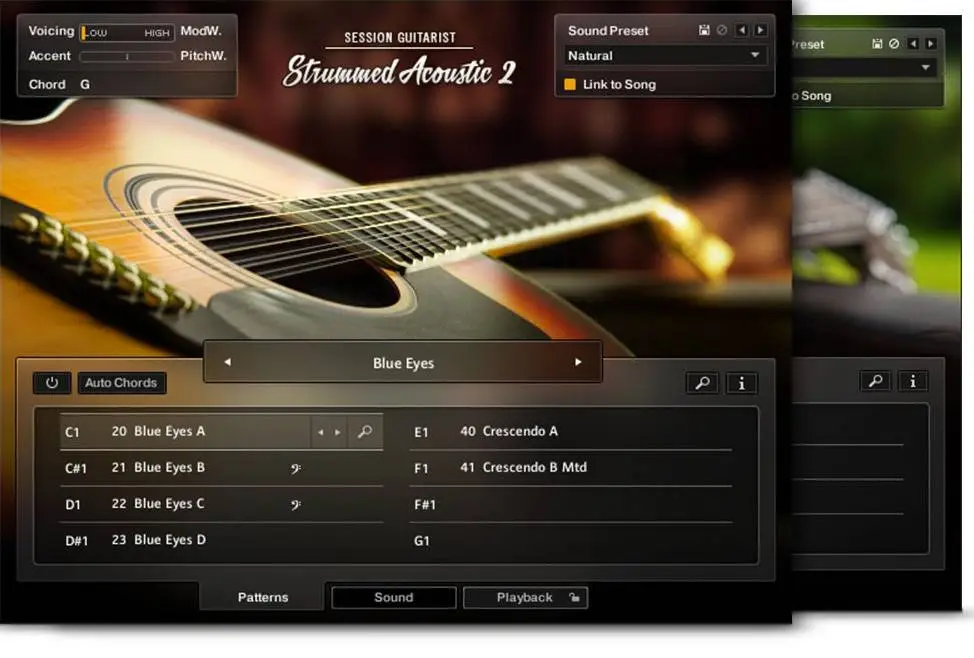Open magnifier browser in background window

(876, 381)
